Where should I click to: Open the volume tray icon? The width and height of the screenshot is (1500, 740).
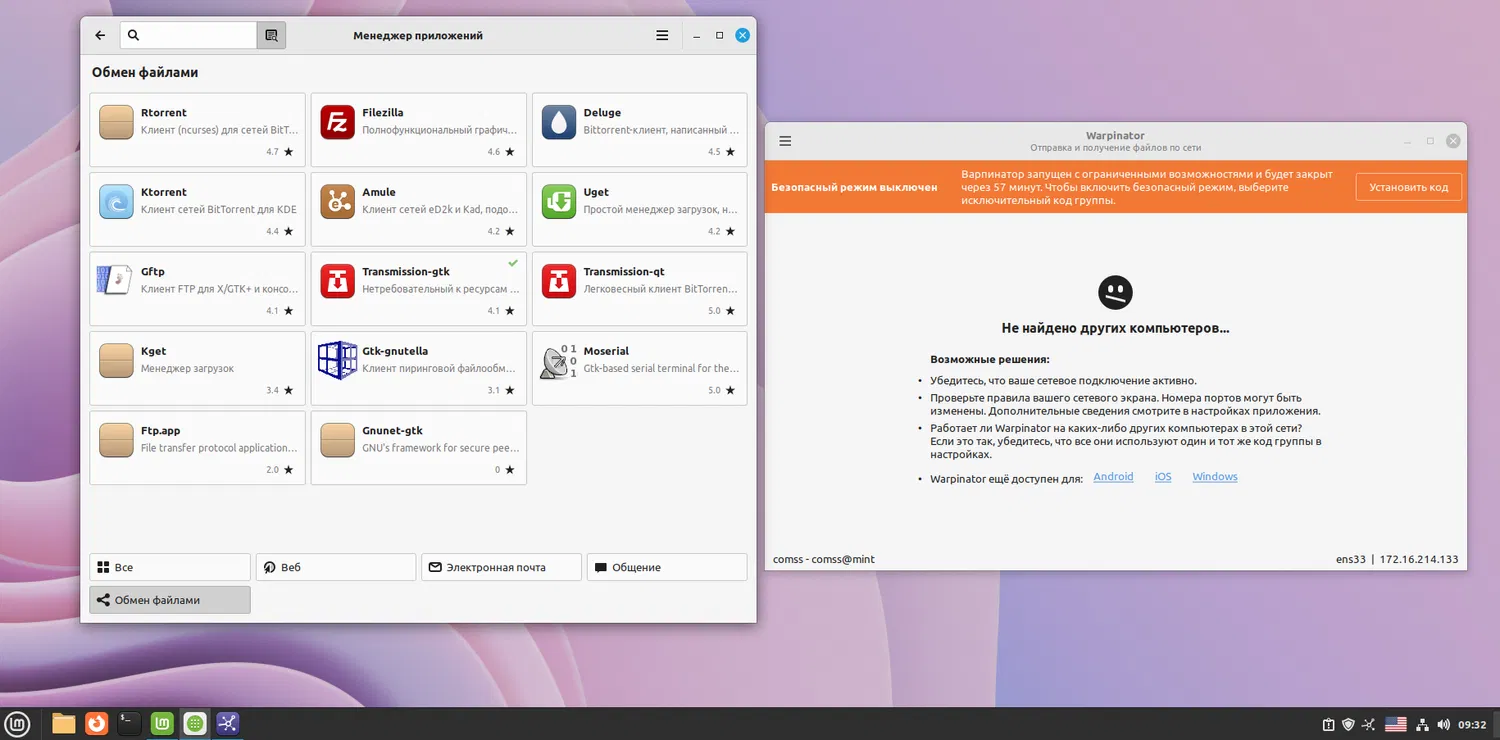point(1443,725)
